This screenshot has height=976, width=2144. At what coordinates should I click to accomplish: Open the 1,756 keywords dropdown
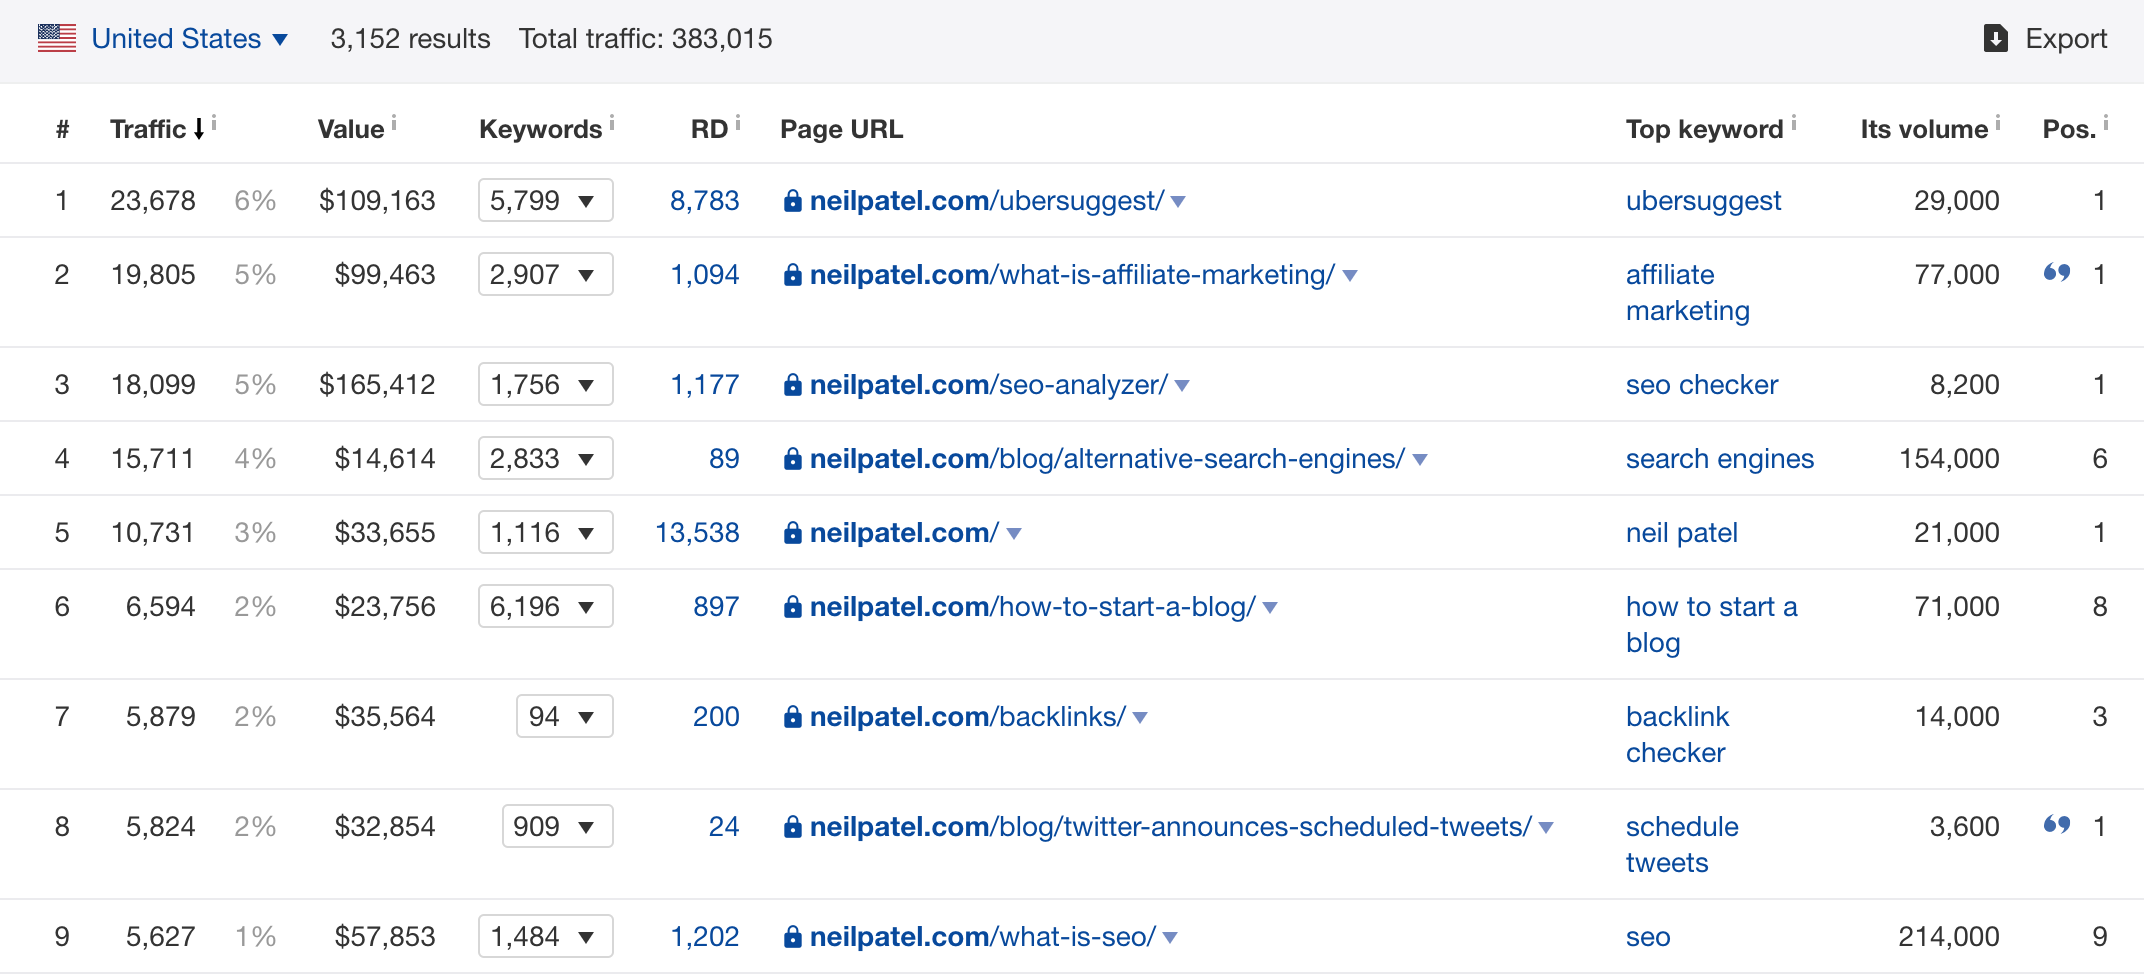546,384
